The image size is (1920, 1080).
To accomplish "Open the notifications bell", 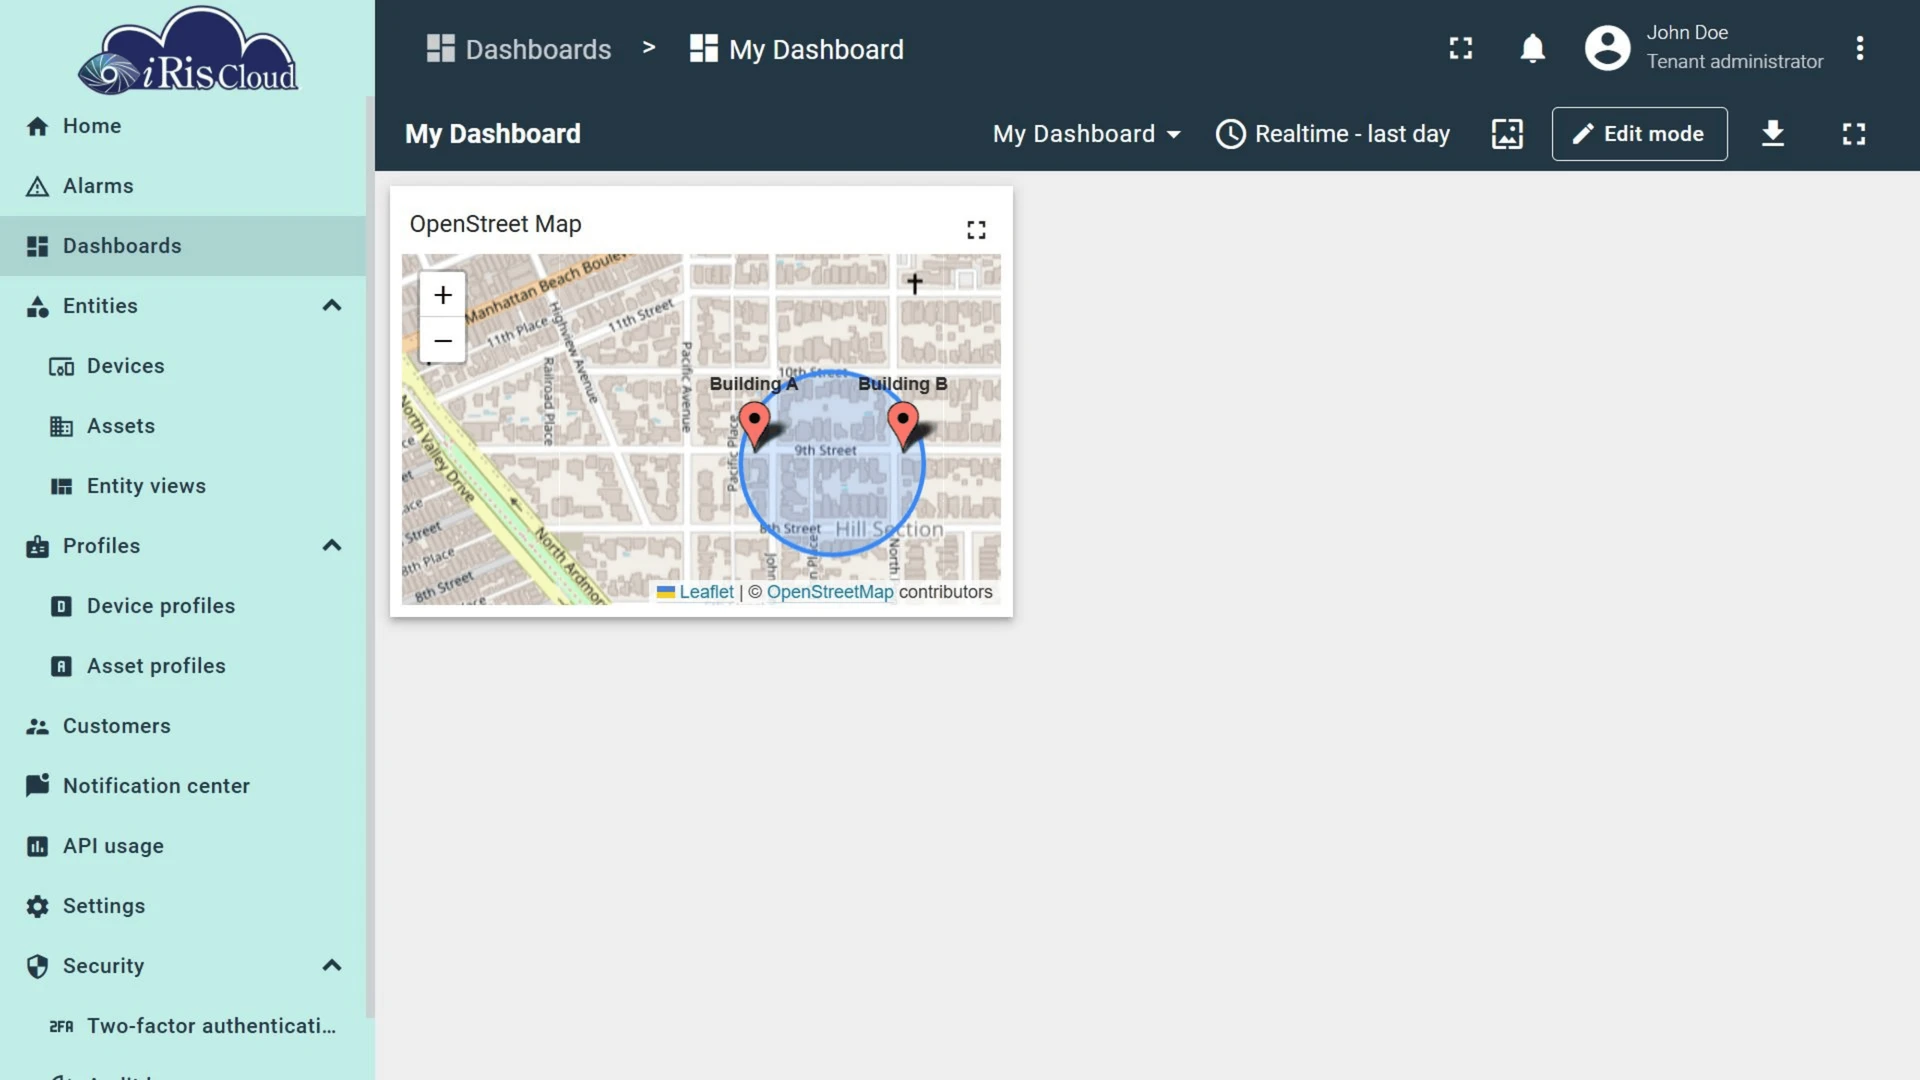I will 1532,48.
